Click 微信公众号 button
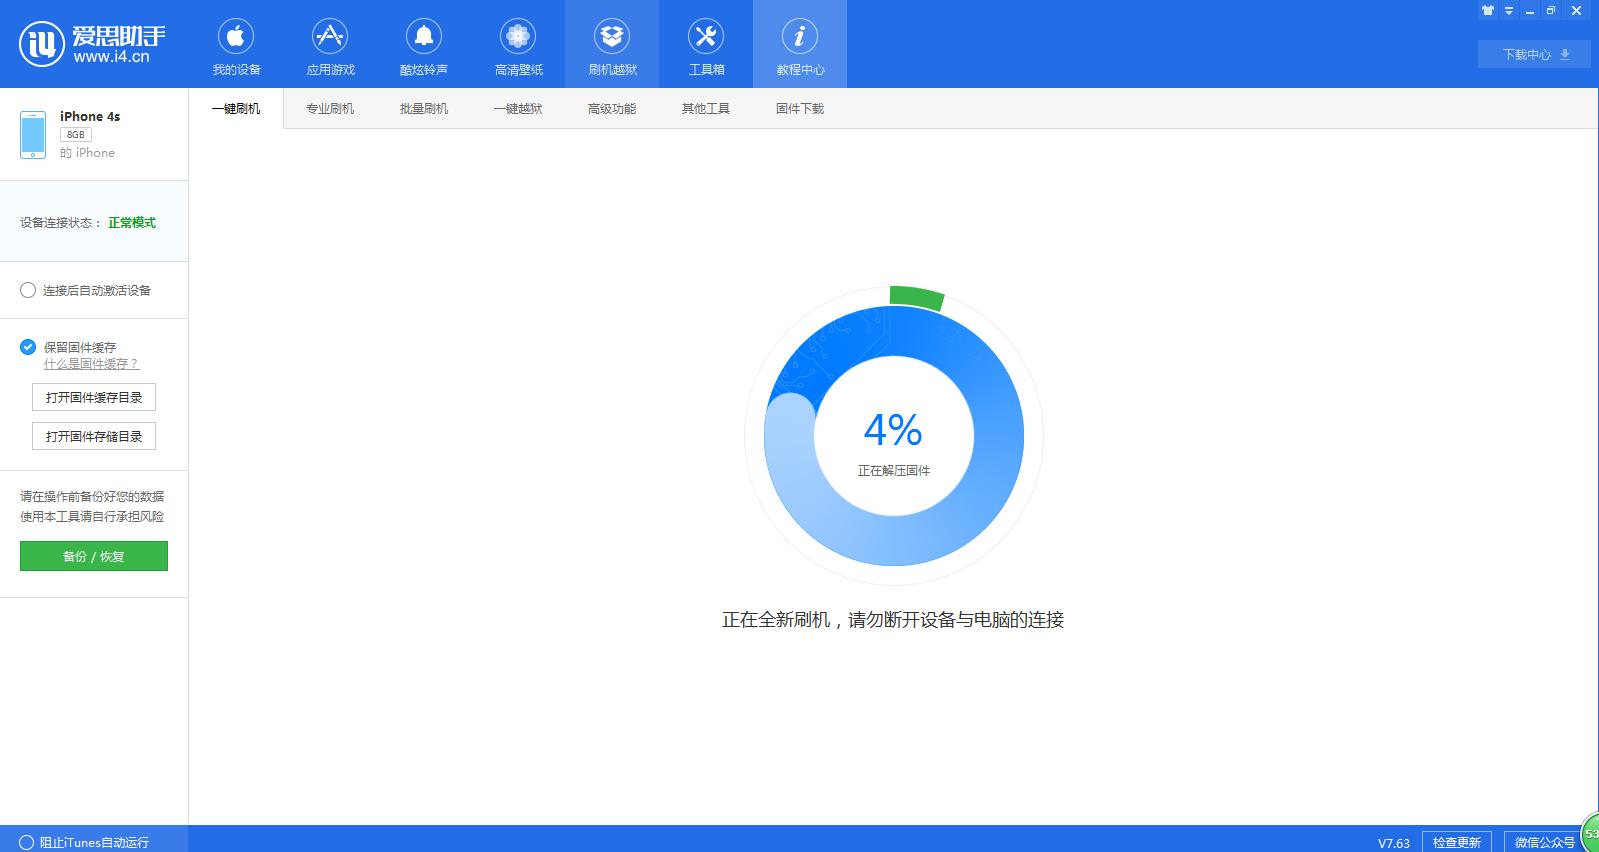 pos(1544,842)
